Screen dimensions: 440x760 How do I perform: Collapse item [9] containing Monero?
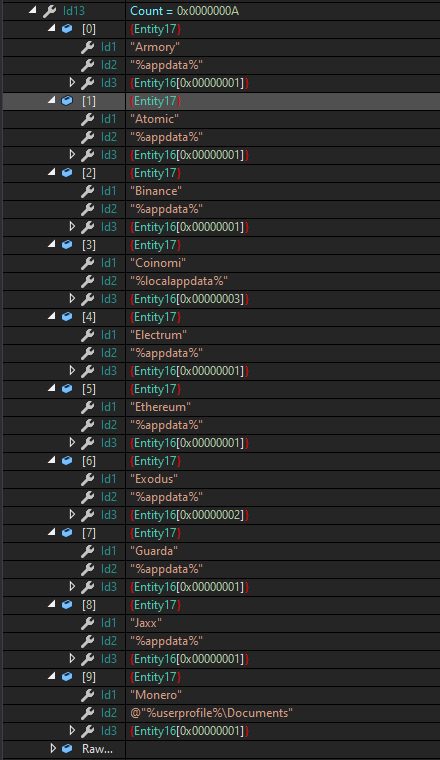pyautogui.click(x=51, y=676)
